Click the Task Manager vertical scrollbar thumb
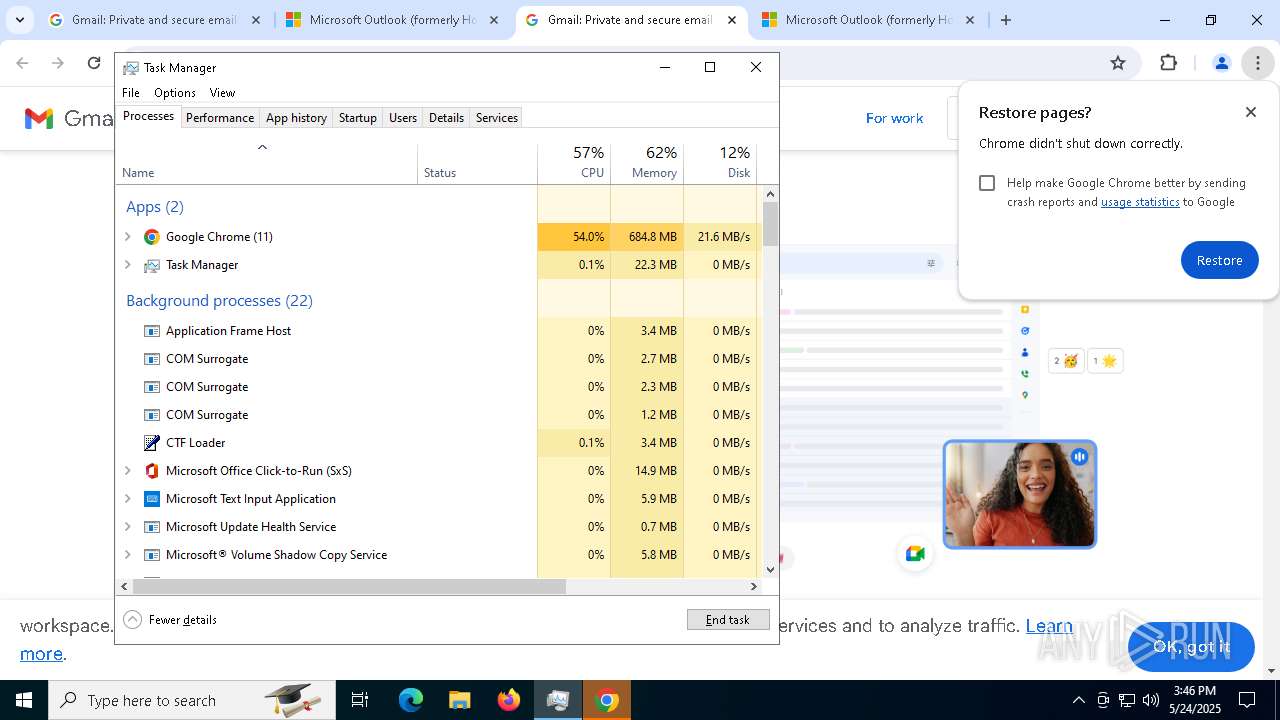This screenshot has height=720, width=1280. pos(770,224)
